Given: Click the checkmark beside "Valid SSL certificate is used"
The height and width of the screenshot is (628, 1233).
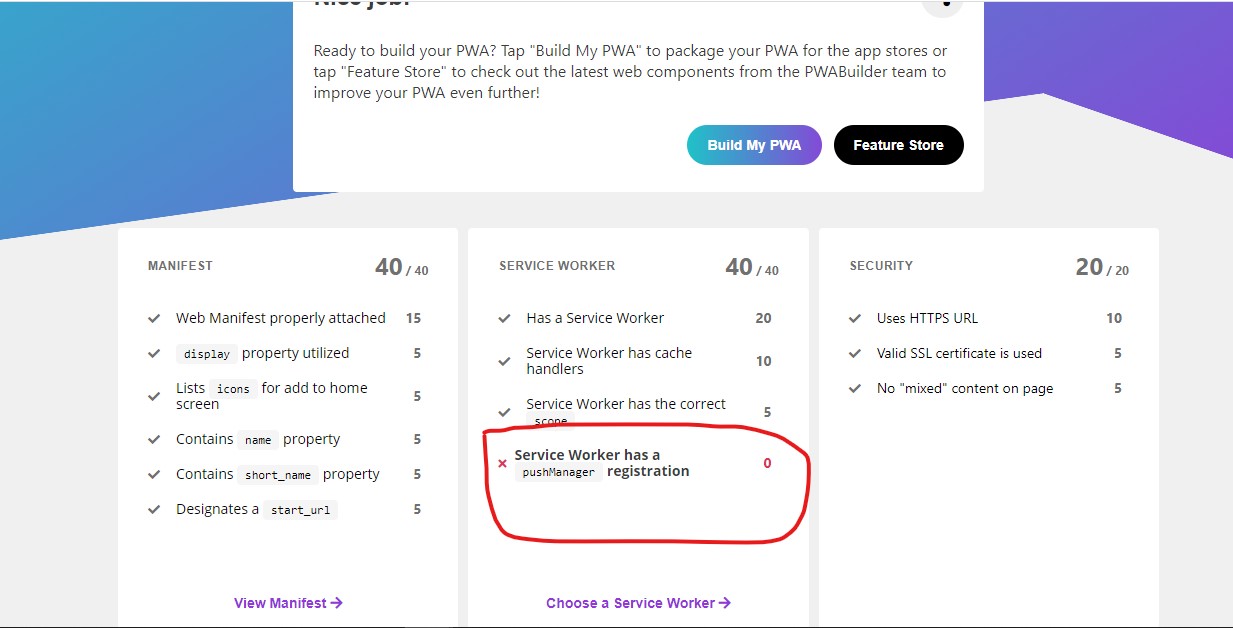Looking at the screenshot, I should pyautogui.click(x=855, y=353).
